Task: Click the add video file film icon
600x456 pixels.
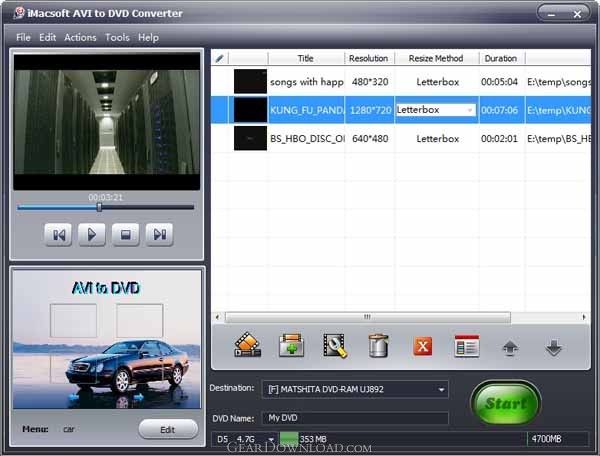Action: [x=248, y=345]
